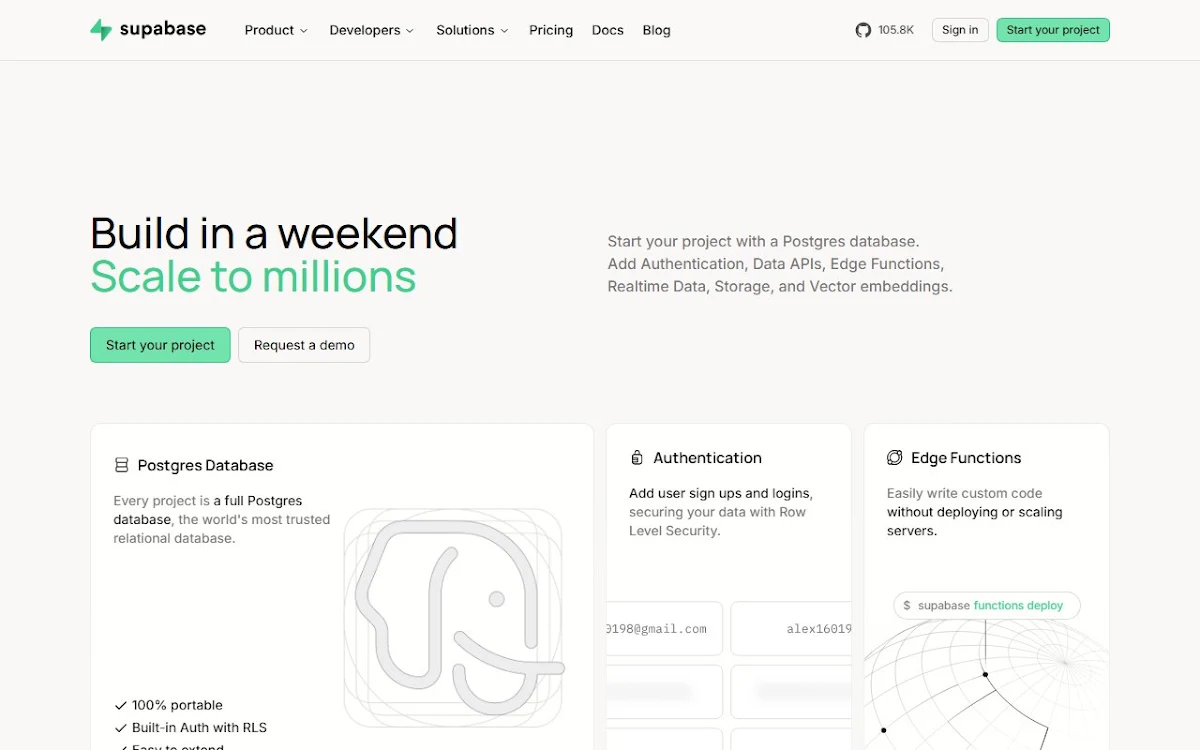Click header Start your project button

(1053, 30)
